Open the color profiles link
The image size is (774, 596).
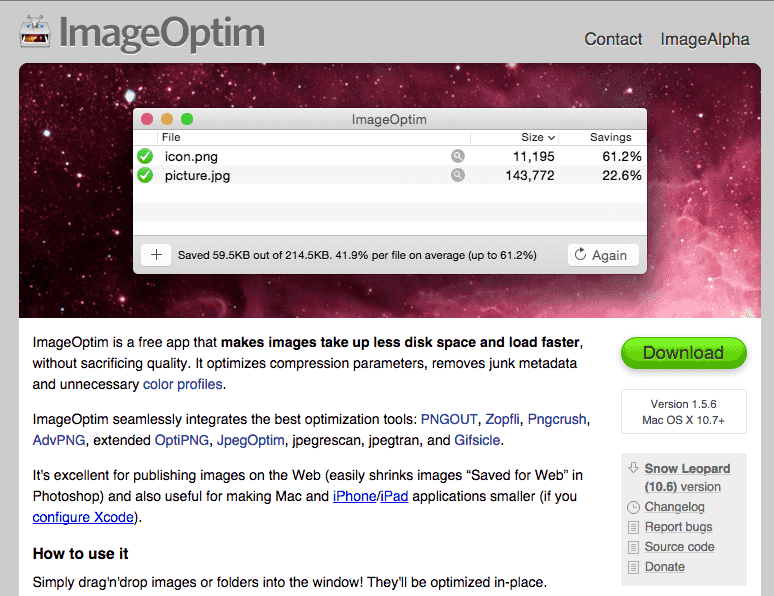tap(183, 384)
